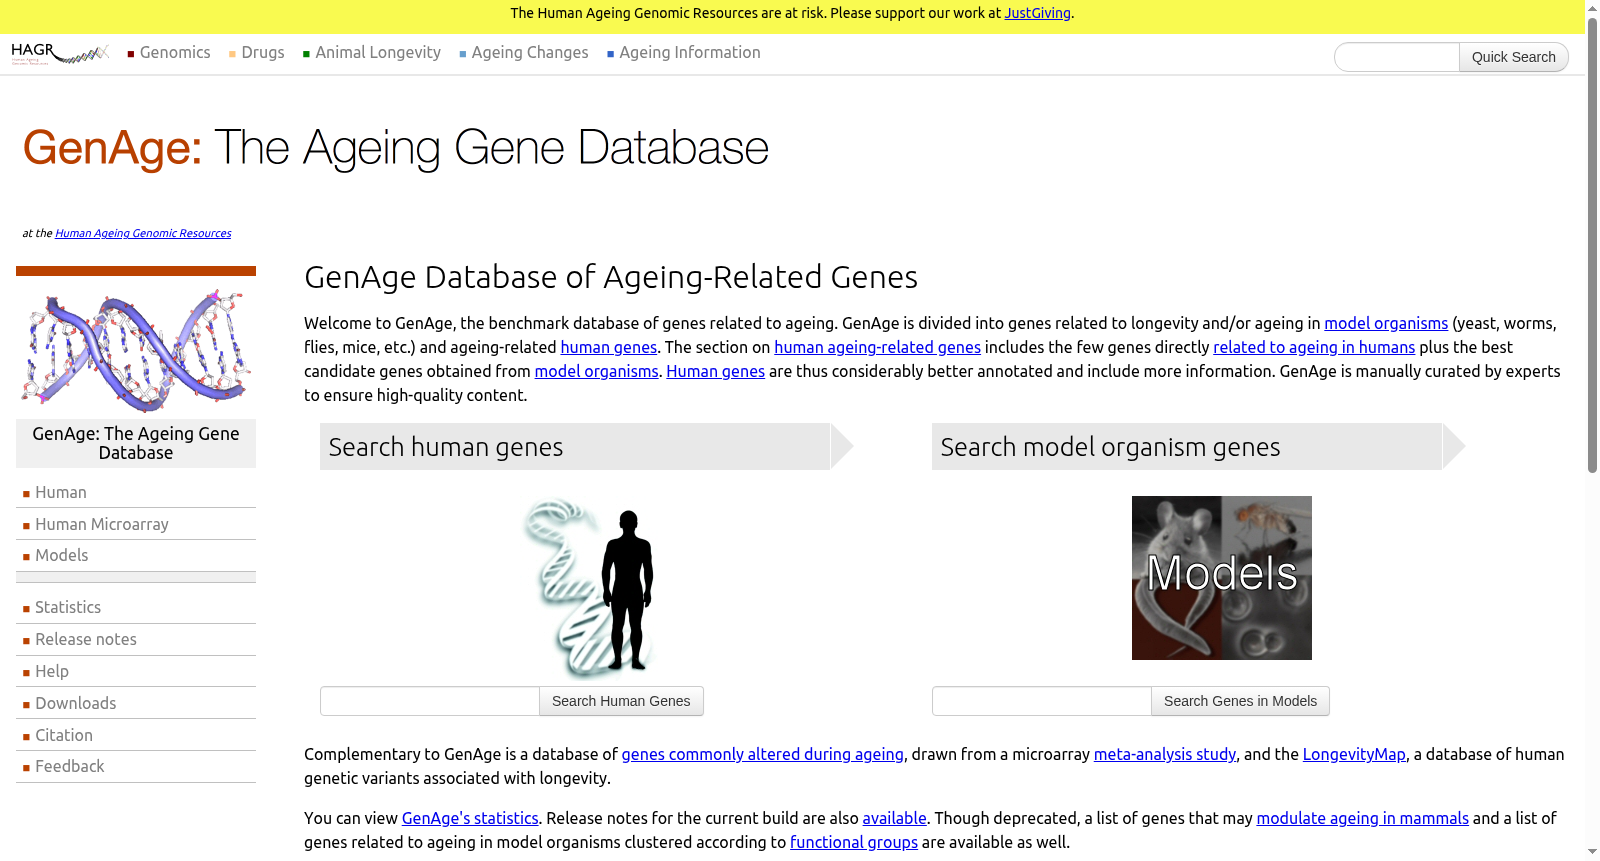Open 'genes commonly altered during ageing' link
1600x861 pixels.
tap(762, 754)
